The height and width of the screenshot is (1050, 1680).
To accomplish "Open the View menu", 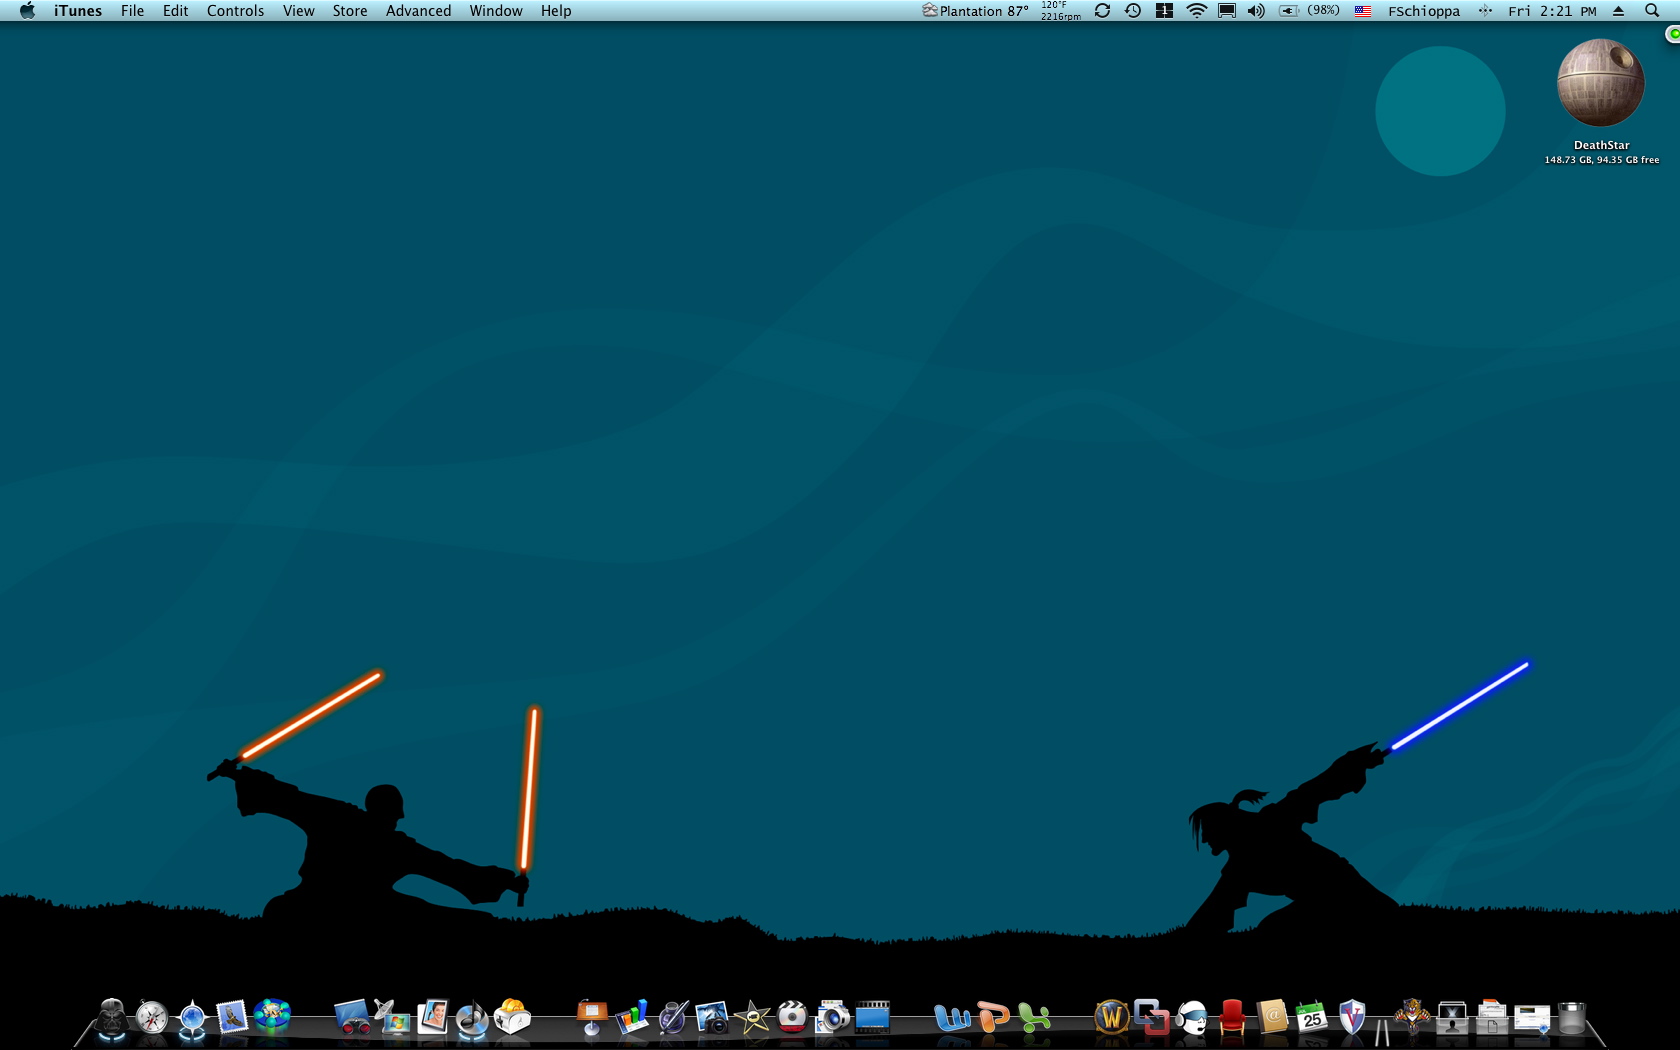I will 298,11.
